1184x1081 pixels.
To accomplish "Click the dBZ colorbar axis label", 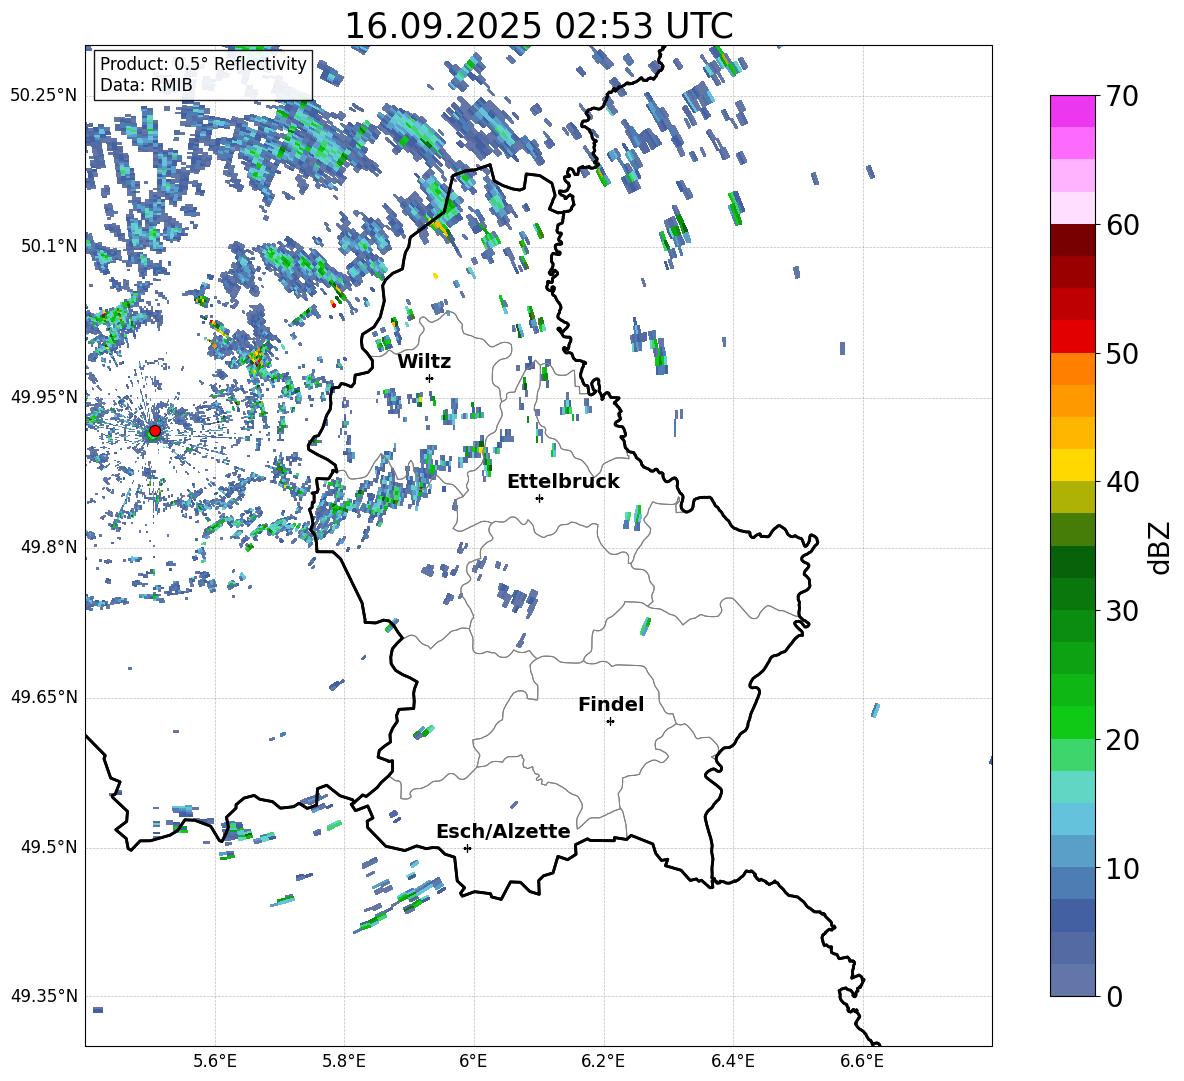I will coord(1160,547).
